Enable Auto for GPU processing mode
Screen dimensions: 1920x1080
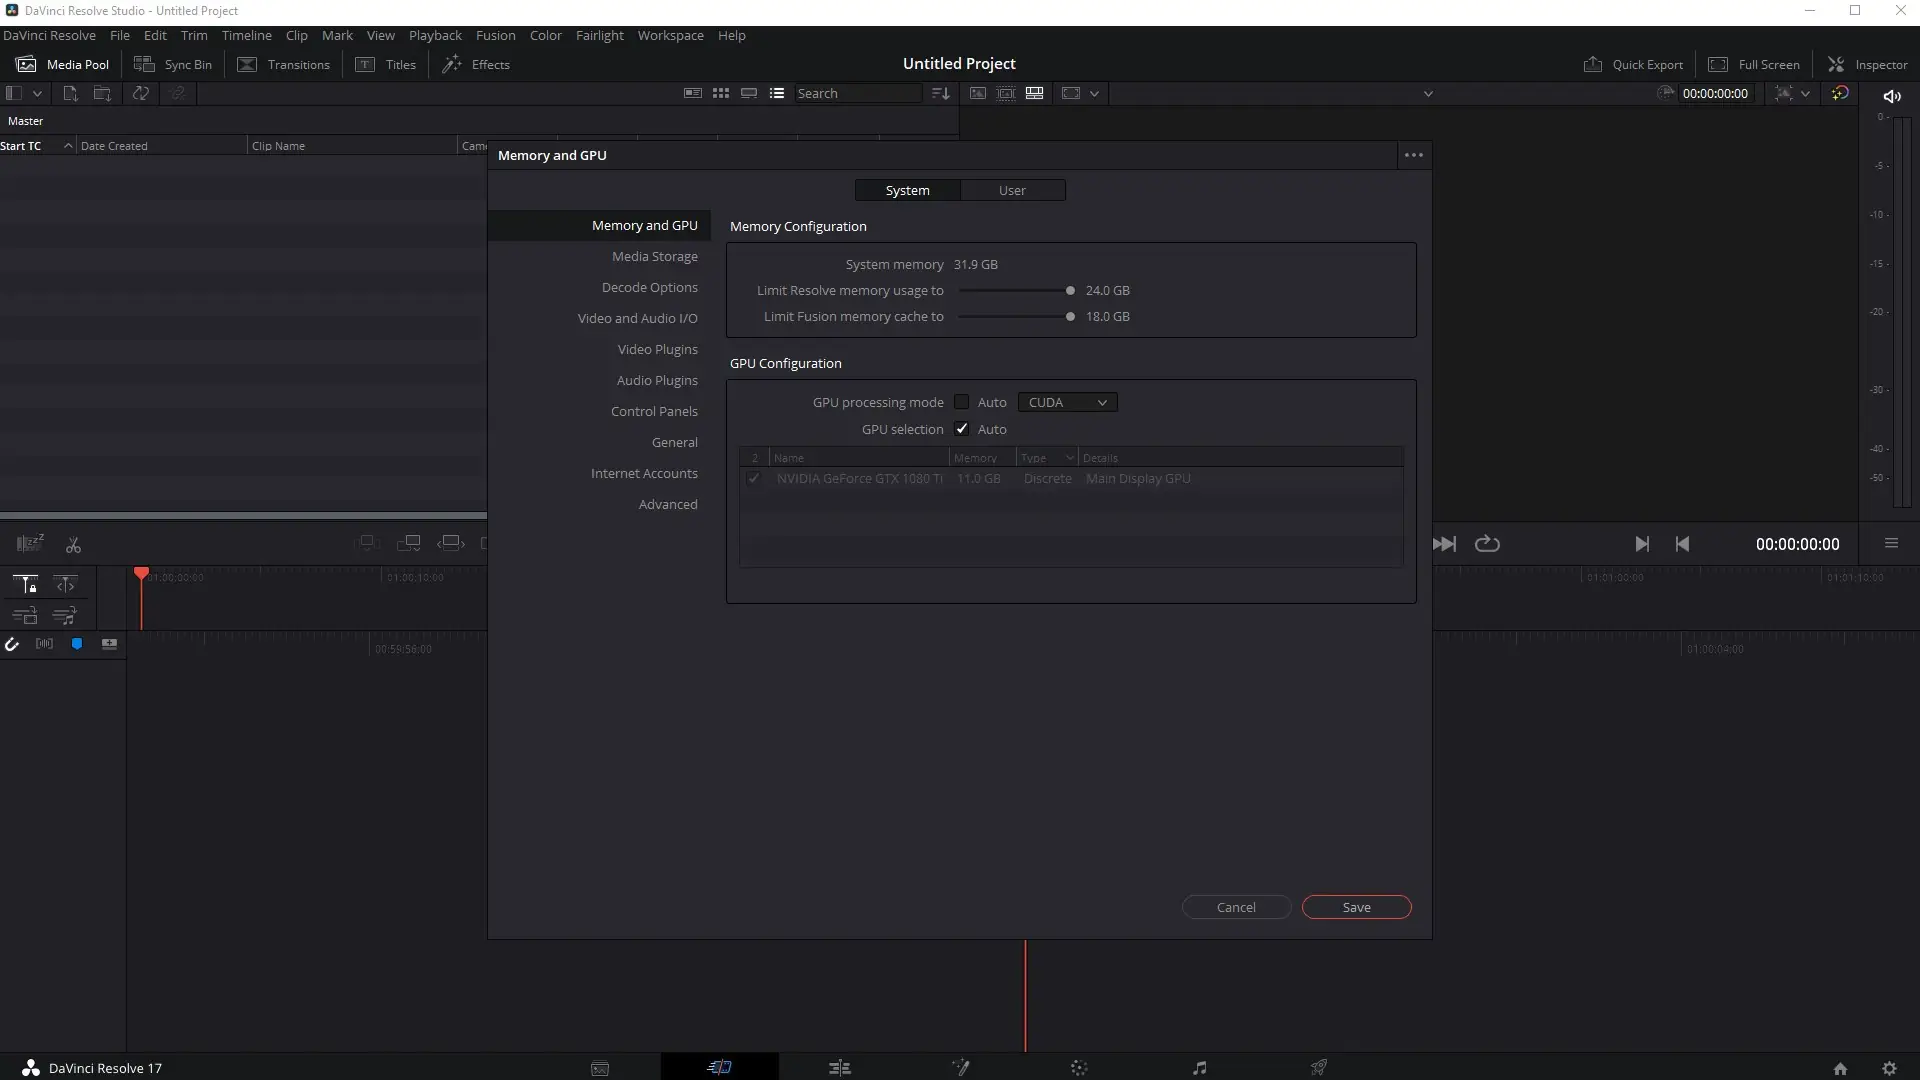pyautogui.click(x=962, y=402)
